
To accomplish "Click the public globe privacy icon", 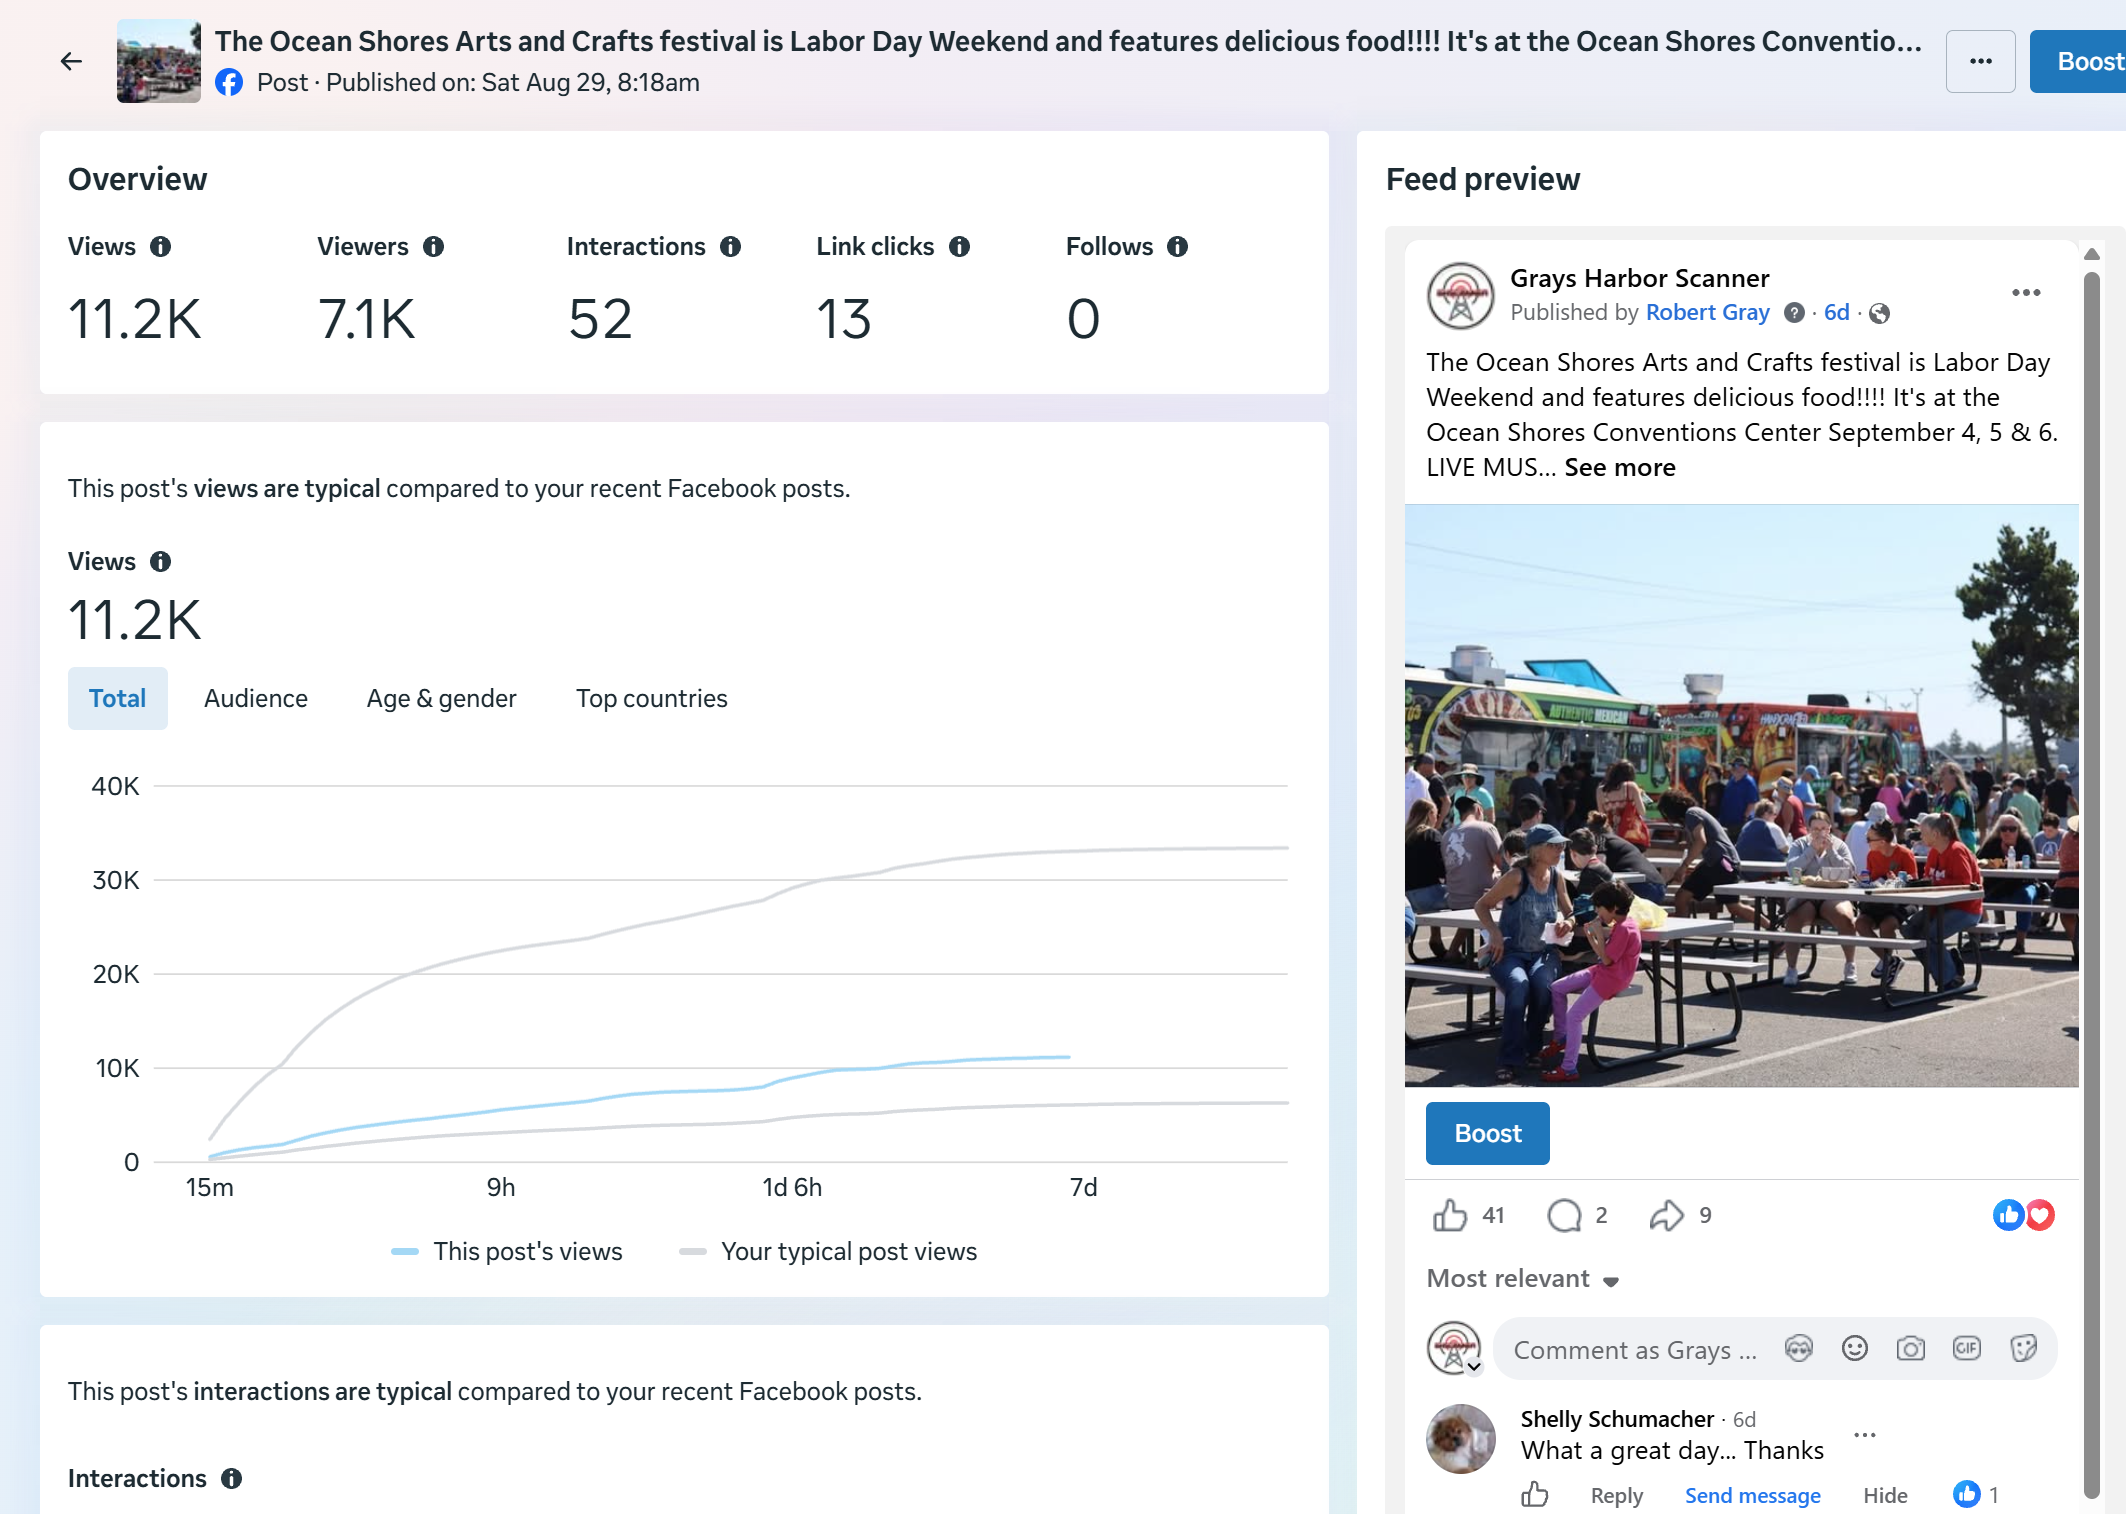I will pyautogui.click(x=1880, y=313).
